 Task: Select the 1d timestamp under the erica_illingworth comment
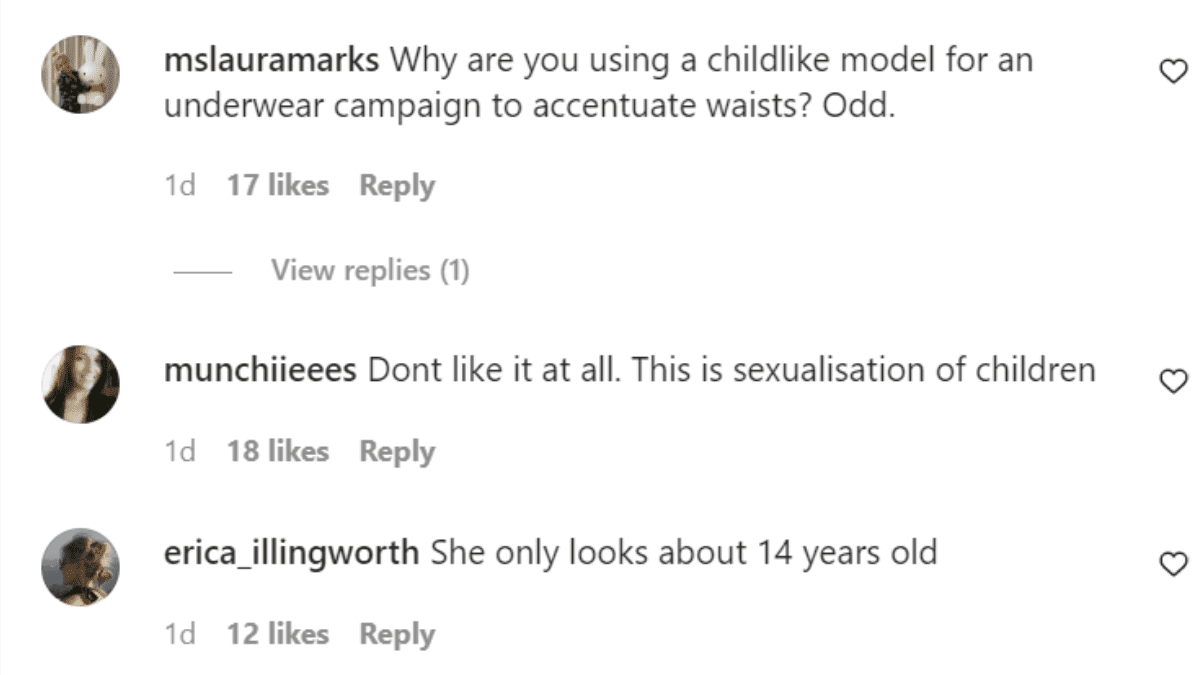click(x=179, y=634)
